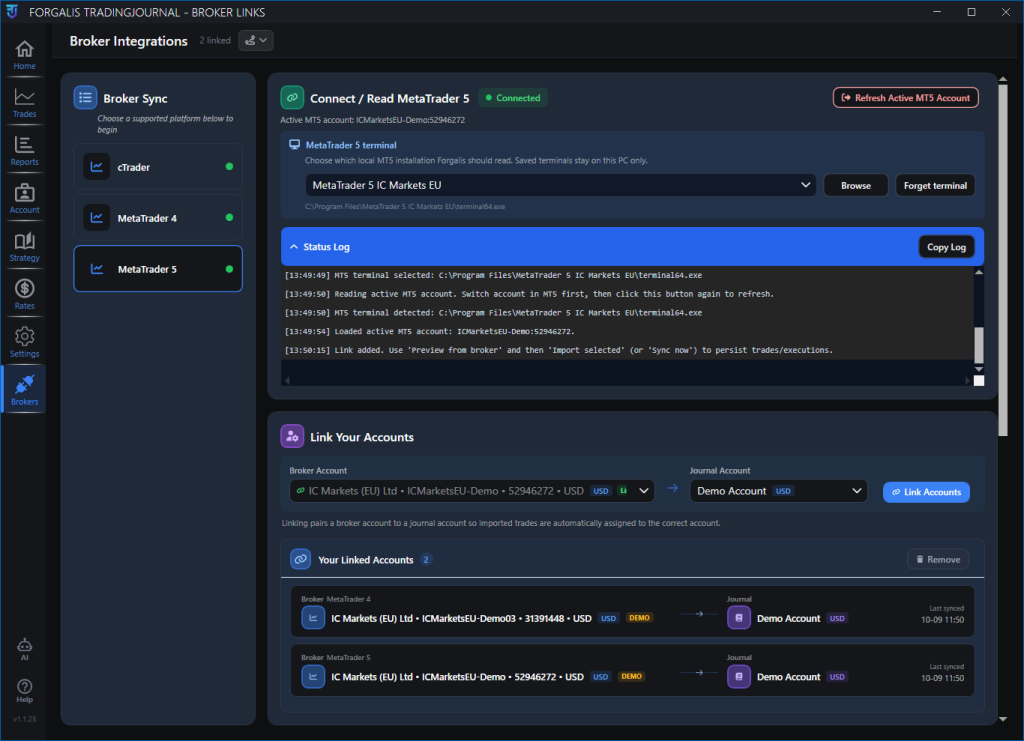Select MetaTrader 5 platform

click(158, 269)
